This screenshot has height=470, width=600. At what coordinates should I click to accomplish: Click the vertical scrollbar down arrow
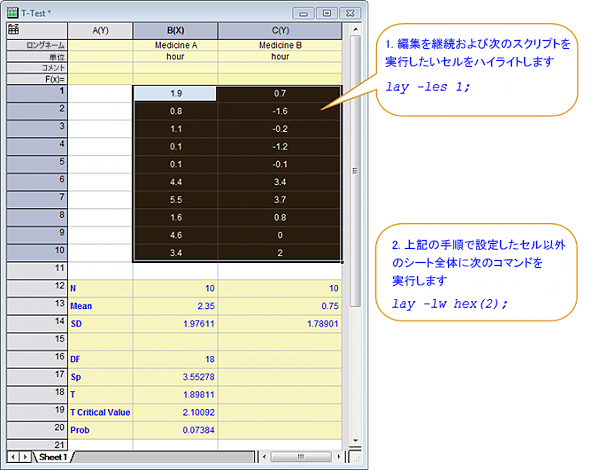(x=355, y=441)
